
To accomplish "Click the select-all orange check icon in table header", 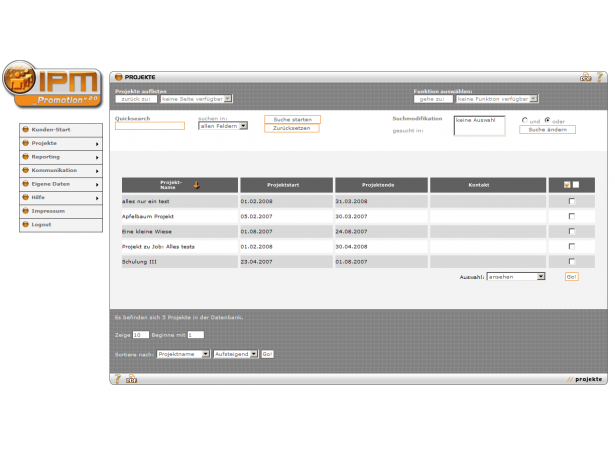I will (567, 185).
